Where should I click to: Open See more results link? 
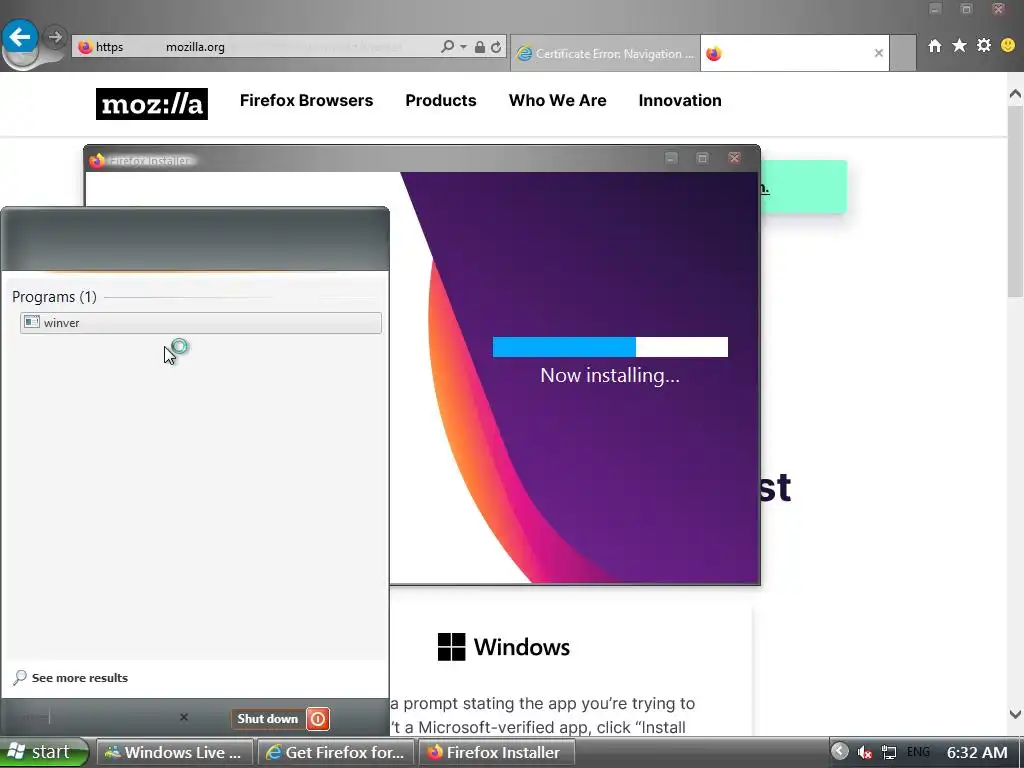tap(80, 678)
